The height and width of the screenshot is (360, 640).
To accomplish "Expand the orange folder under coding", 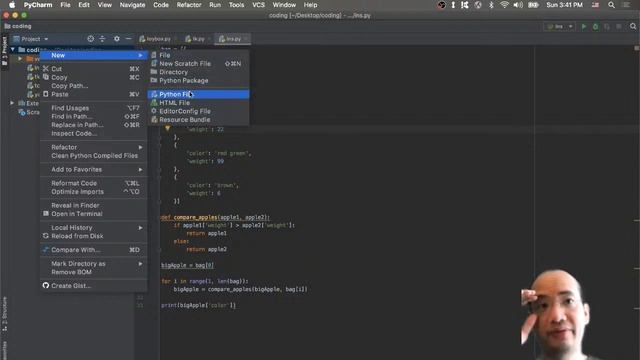I will [20, 59].
